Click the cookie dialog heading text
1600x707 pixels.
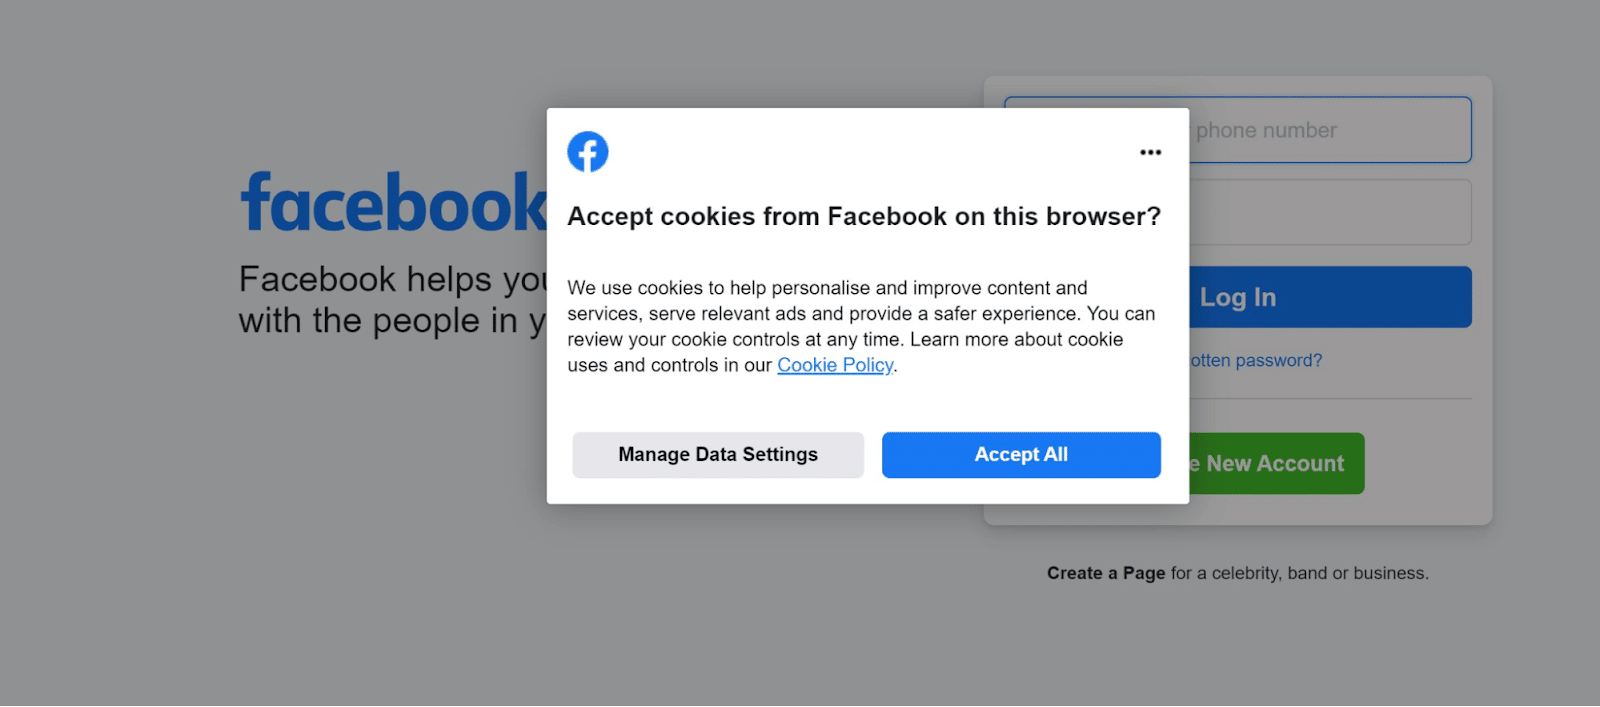coord(864,216)
